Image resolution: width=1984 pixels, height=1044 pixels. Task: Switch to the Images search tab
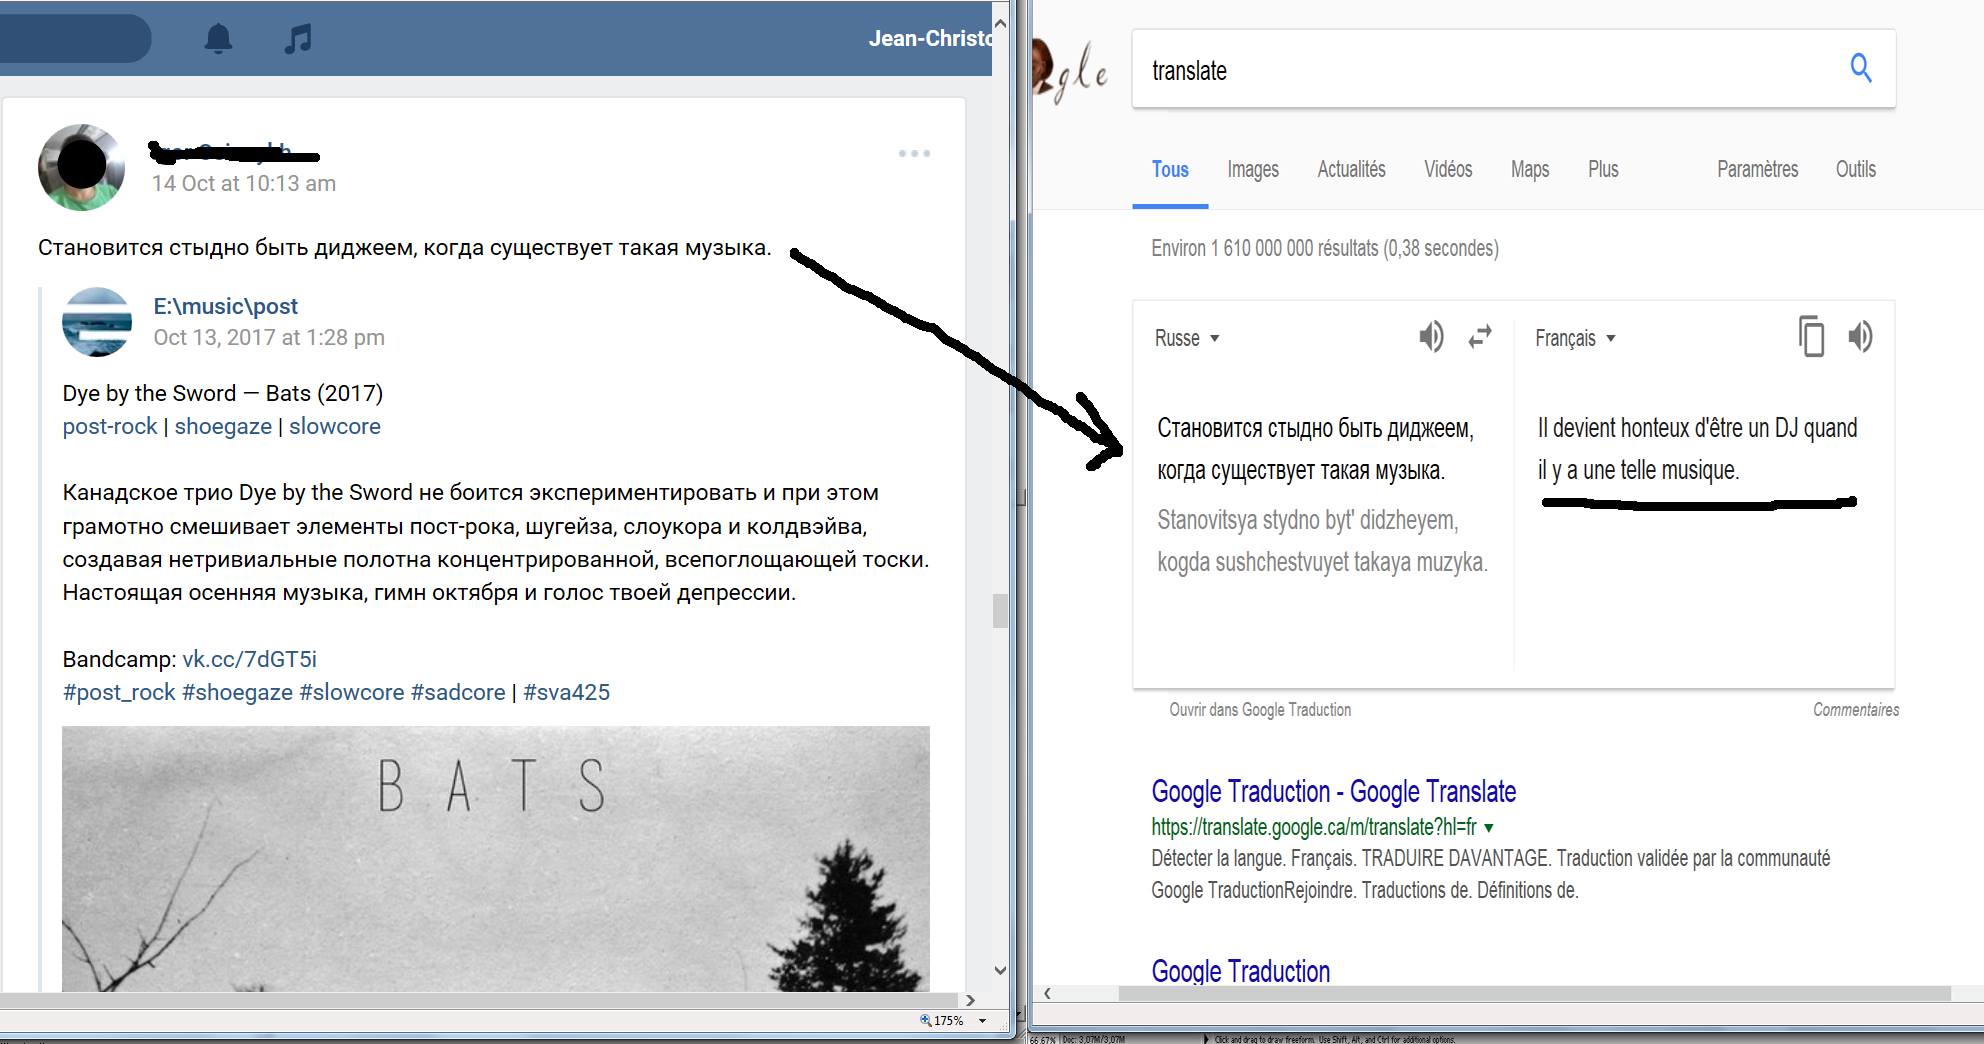pyautogui.click(x=1253, y=169)
